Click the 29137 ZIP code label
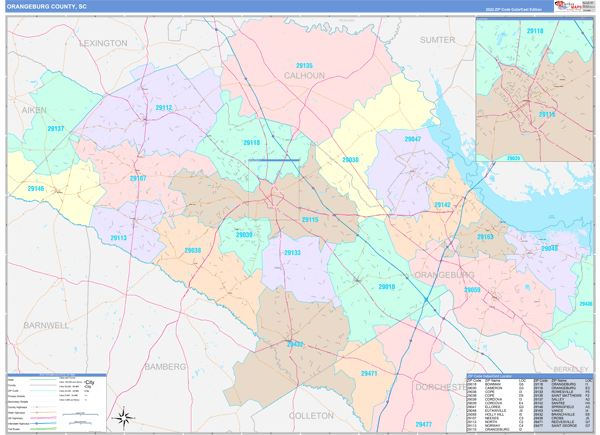 (55, 129)
